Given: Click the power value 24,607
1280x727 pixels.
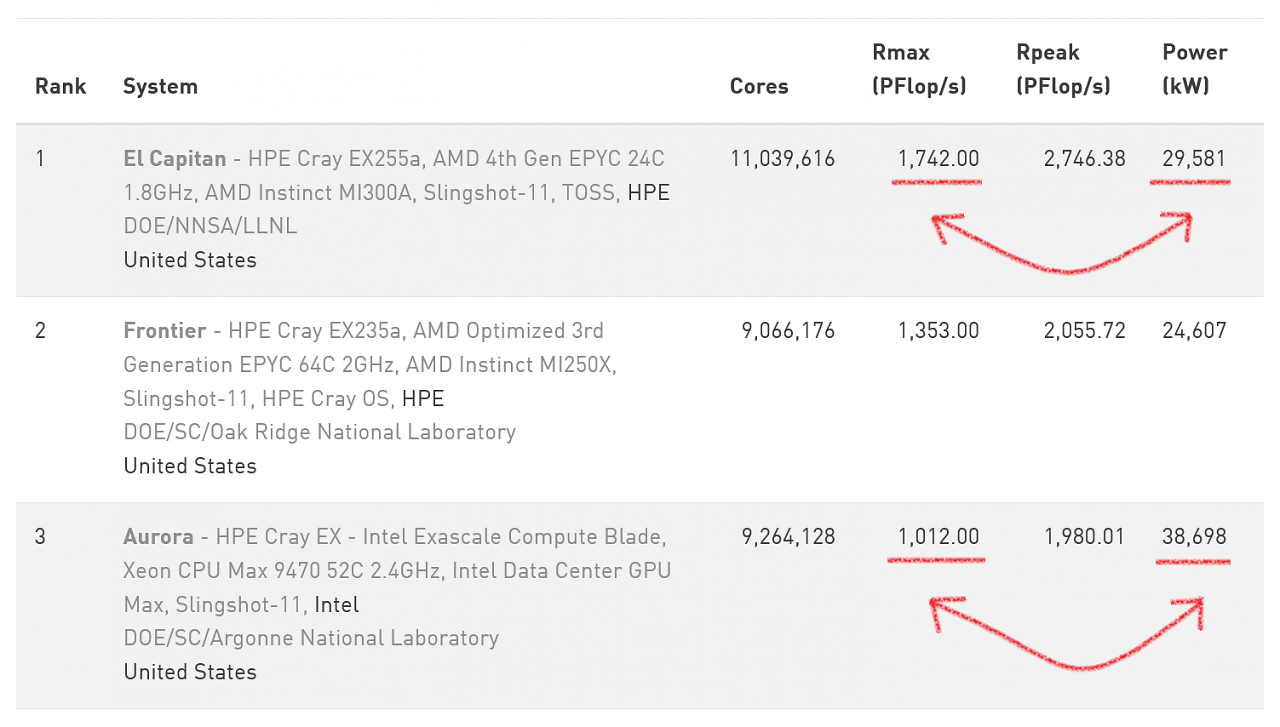Looking at the screenshot, I should (x=1194, y=330).
